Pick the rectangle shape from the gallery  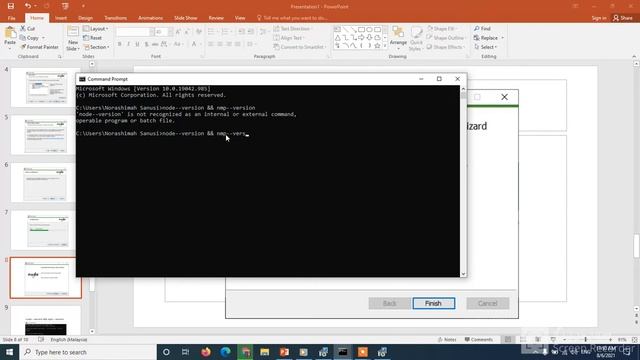[361, 29]
